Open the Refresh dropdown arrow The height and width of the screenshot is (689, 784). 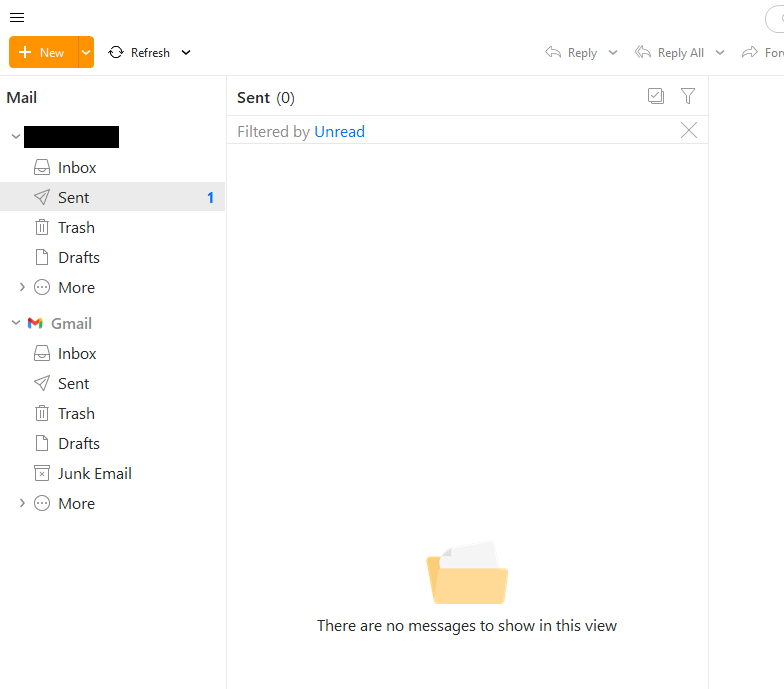[x=186, y=52]
